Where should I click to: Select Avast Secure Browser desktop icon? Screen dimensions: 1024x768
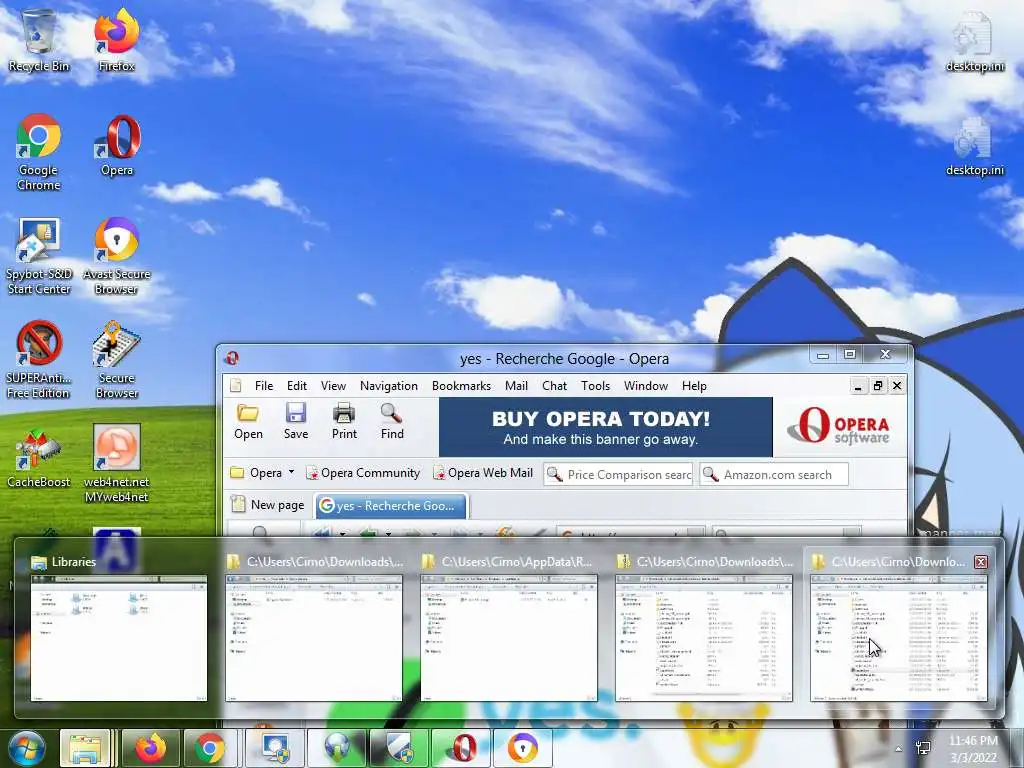(116, 256)
